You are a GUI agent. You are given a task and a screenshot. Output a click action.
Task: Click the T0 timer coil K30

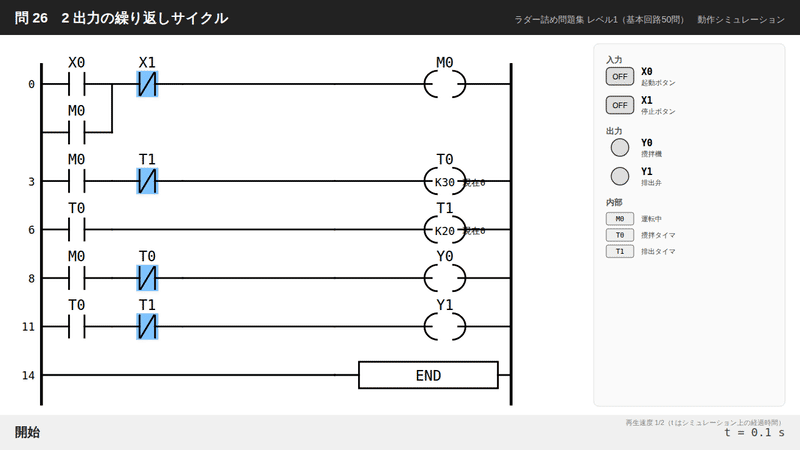[x=445, y=181]
